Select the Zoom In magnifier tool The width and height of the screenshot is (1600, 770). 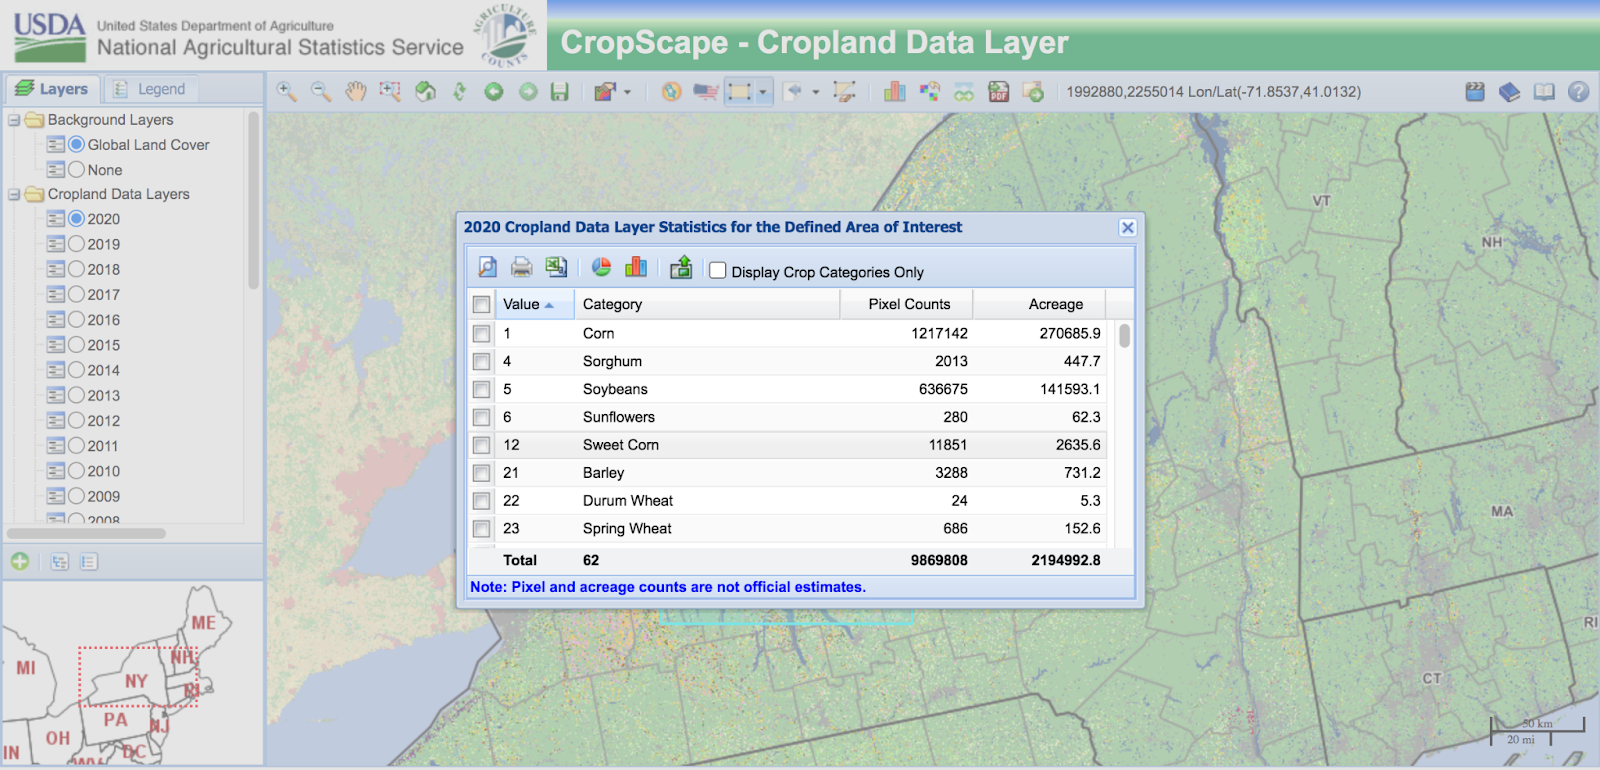[x=287, y=92]
